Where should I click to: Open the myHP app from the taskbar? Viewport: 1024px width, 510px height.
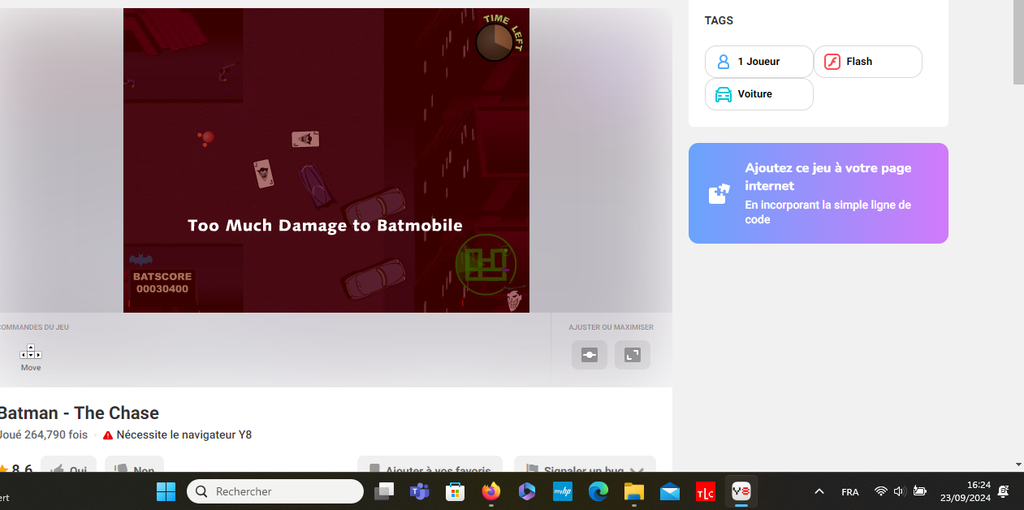pyautogui.click(x=562, y=491)
